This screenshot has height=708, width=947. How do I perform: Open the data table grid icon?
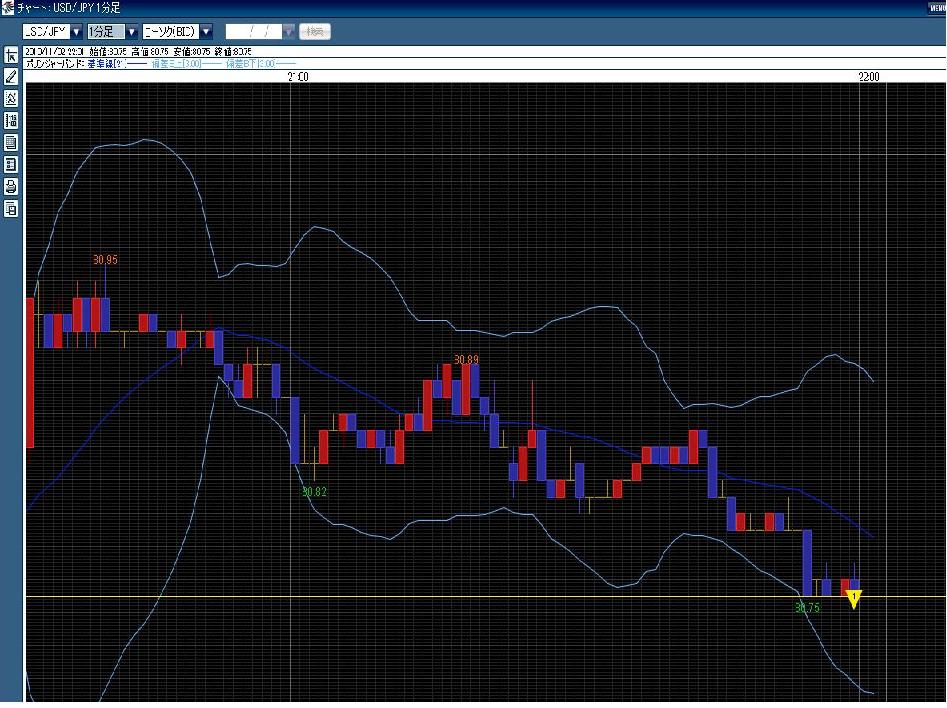click(x=11, y=143)
